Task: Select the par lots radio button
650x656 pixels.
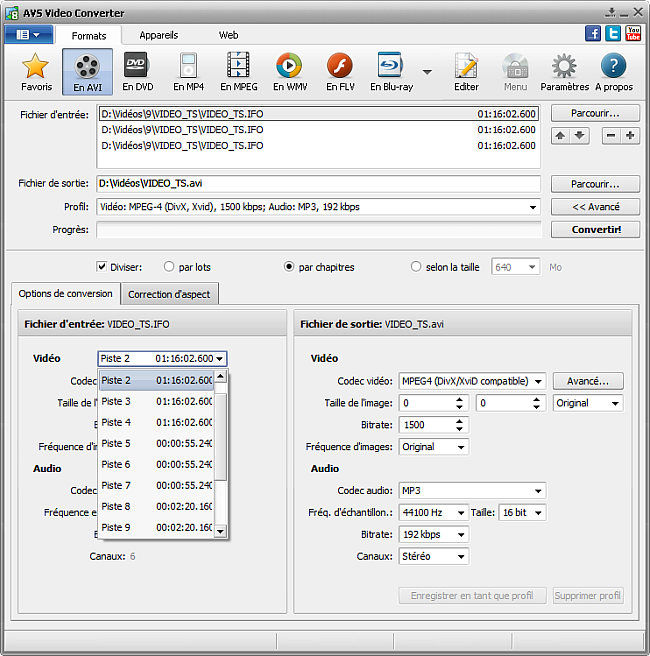Action: tap(169, 266)
